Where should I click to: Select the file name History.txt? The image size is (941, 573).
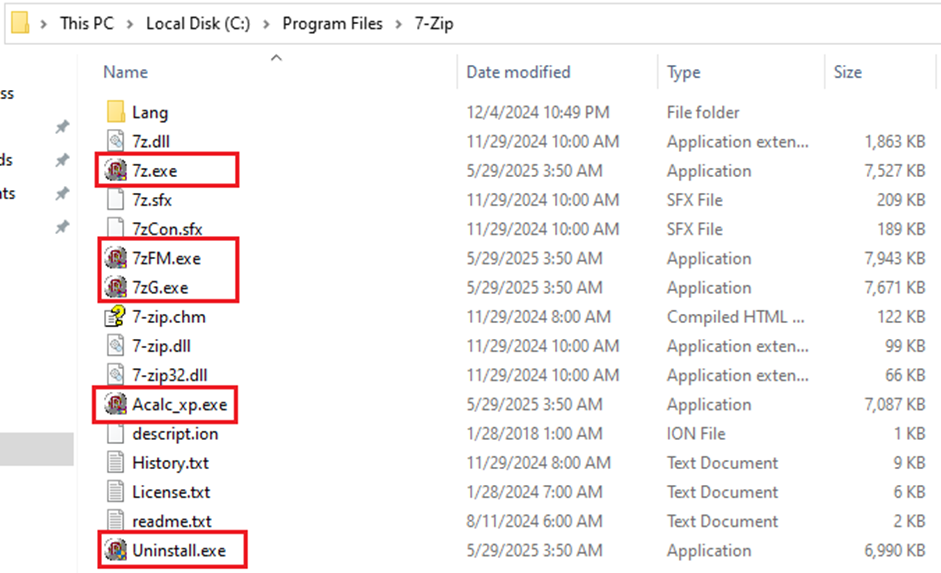(170, 463)
